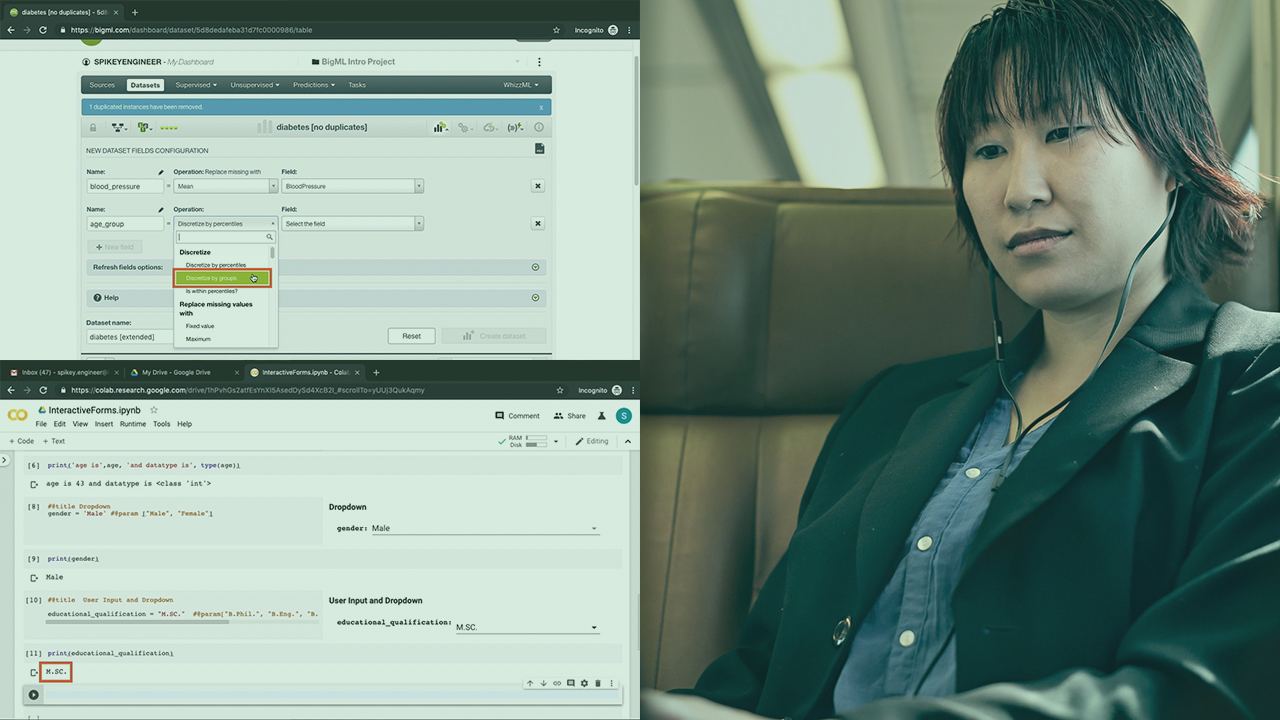Click the Share button in Colab
1280x720 pixels.
coord(570,416)
